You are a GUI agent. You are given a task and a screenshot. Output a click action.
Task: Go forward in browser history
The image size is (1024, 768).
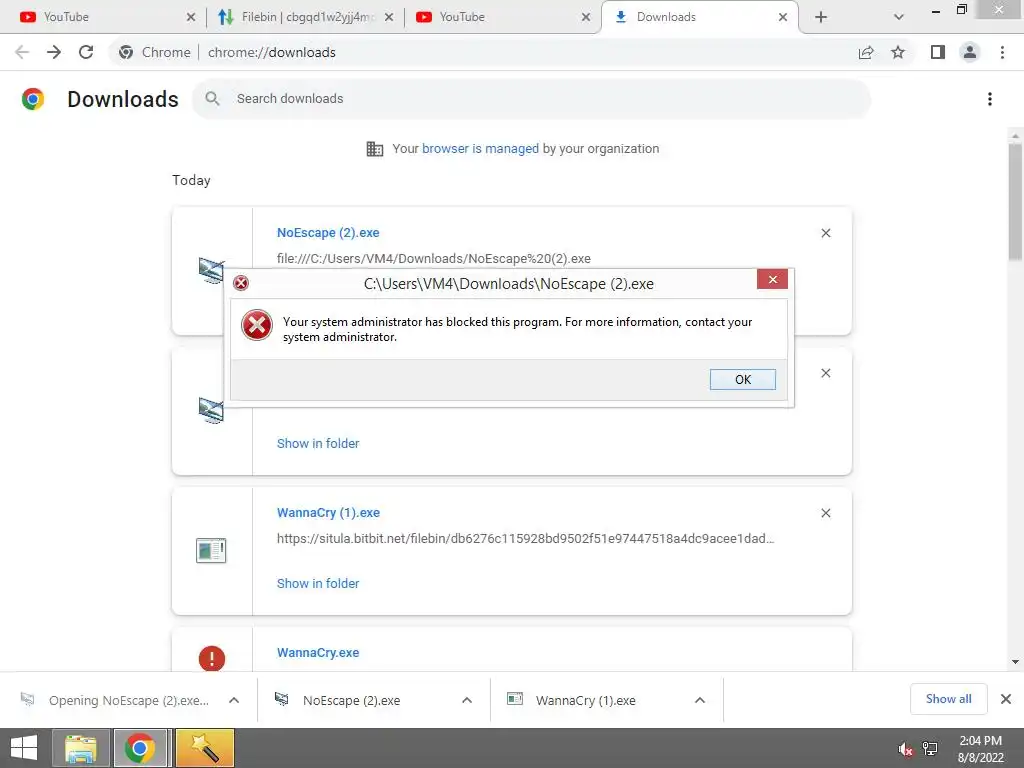[54, 52]
